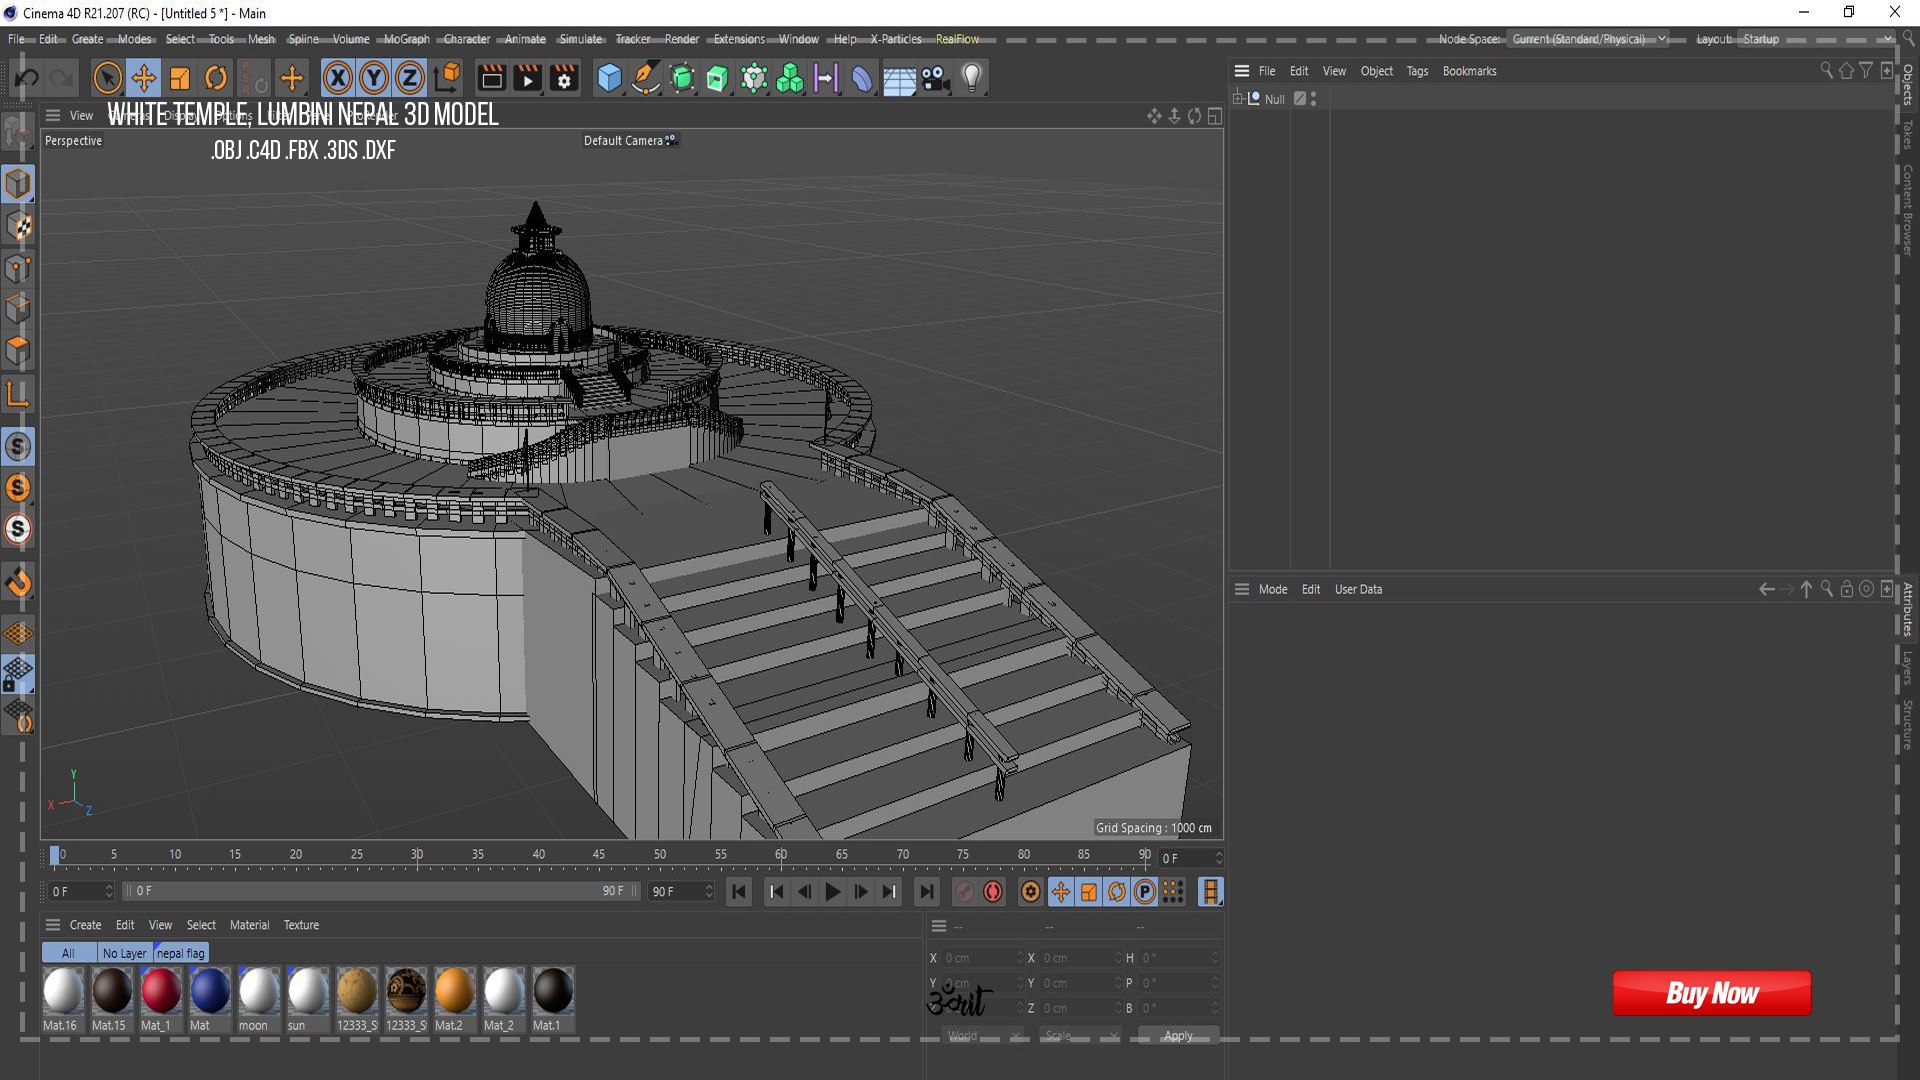Open the MoGraph menu
This screenshot has width=1920, height=1080.
pyautogui.click(x=406, y=39)
